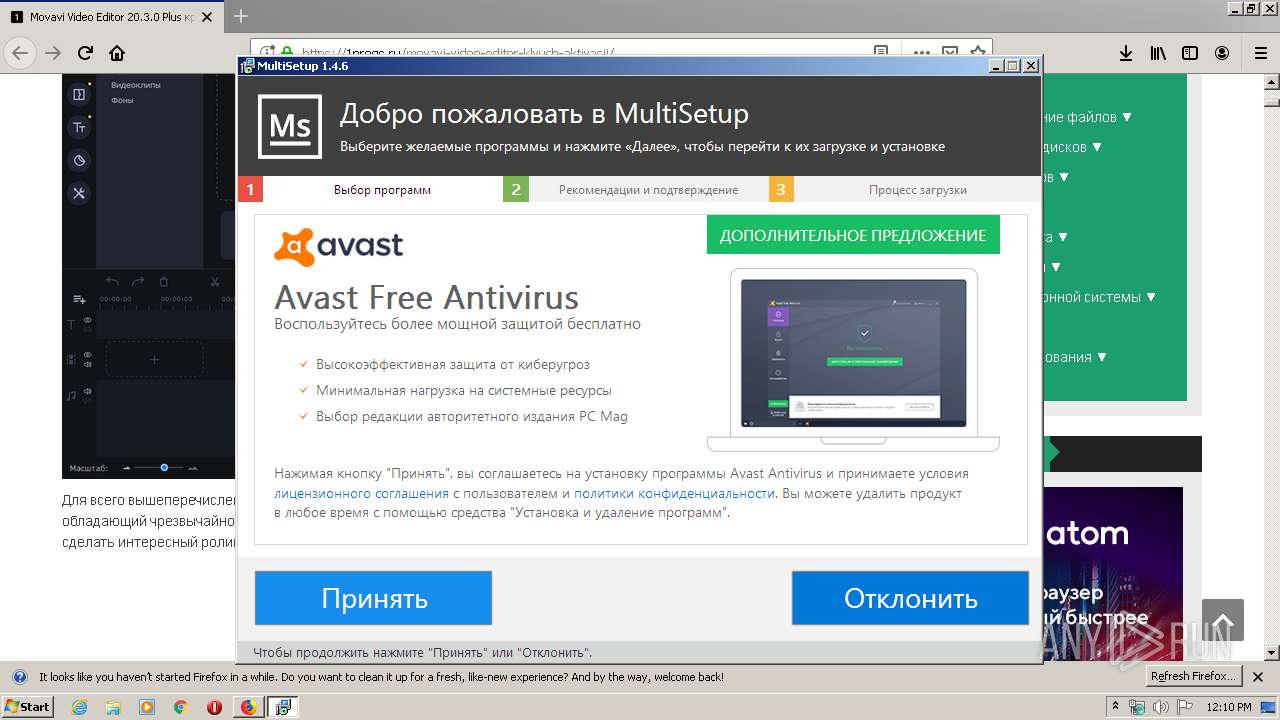The width and height of the screenshot is (1280, 720).
Task: Open Firefox account menu
Action: click(x=1222, y=53)
